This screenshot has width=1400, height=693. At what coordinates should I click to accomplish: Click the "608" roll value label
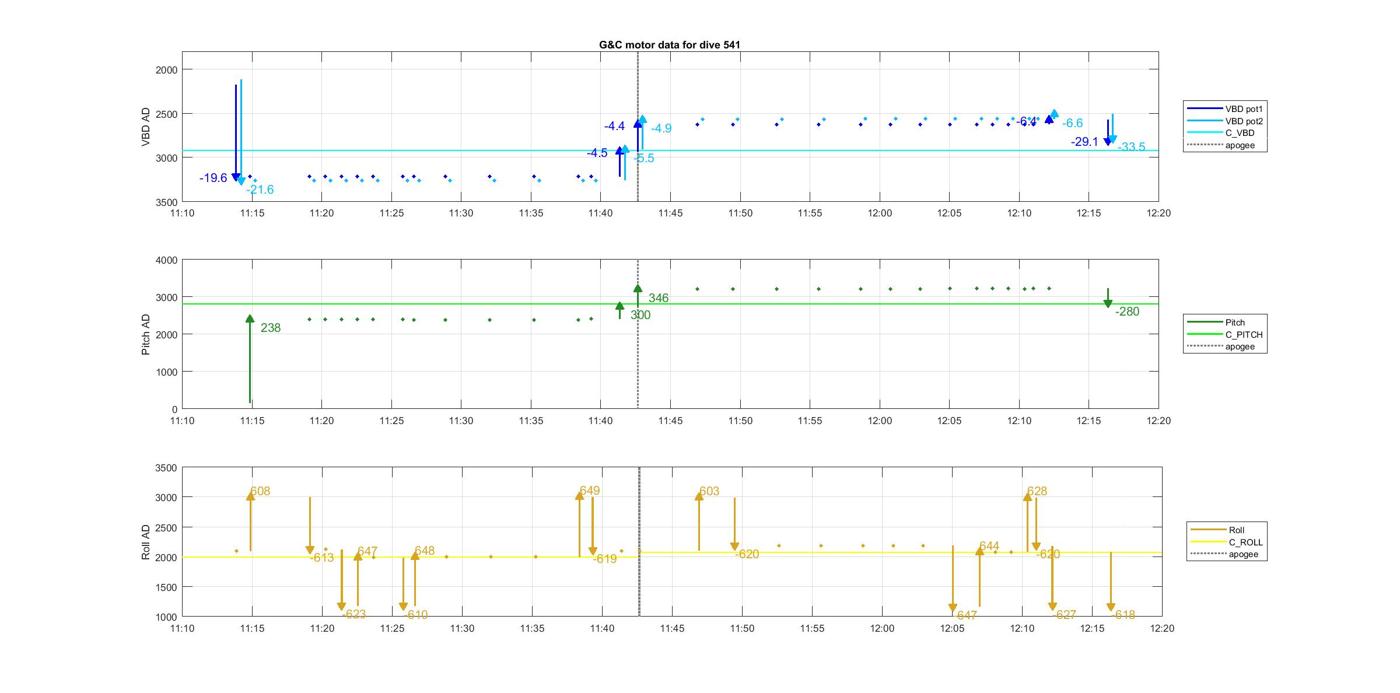(x=260, y=491)
